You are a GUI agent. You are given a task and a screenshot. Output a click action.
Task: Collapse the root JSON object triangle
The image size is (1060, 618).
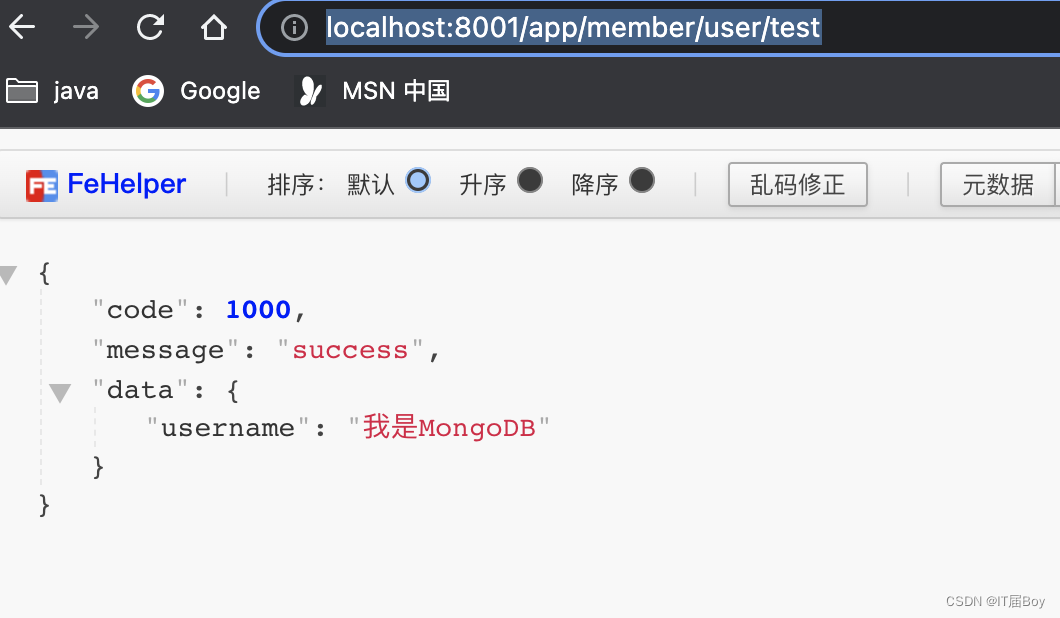click(7, 275)
